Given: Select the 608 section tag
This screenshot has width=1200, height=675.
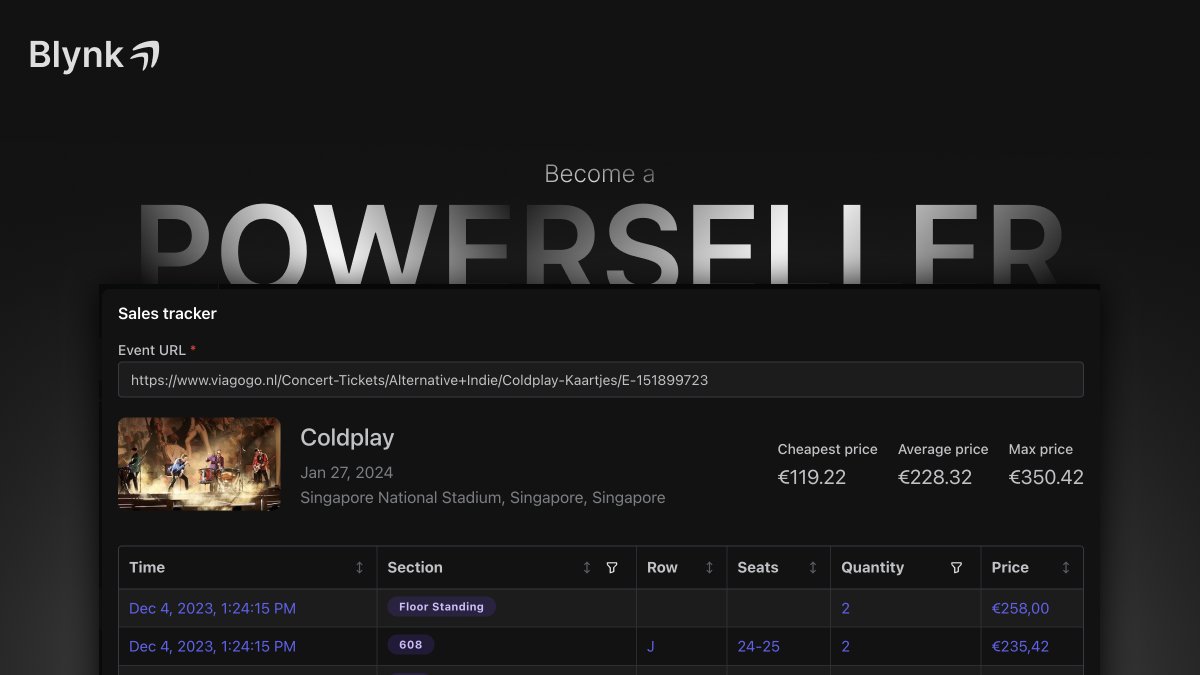Looking at the screenshot, I should [x=411, y=645].
